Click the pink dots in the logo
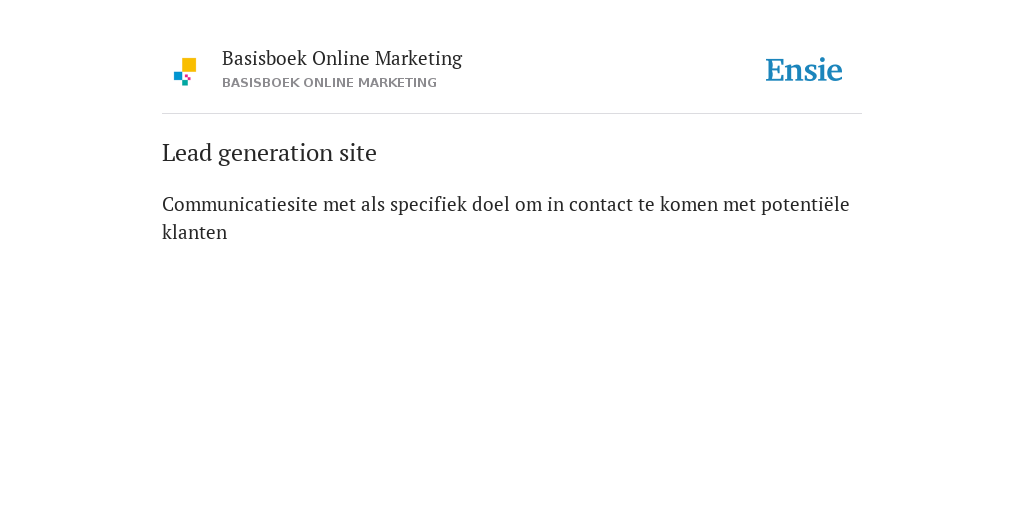1024x512 pixels. click(x=188, y=77)
